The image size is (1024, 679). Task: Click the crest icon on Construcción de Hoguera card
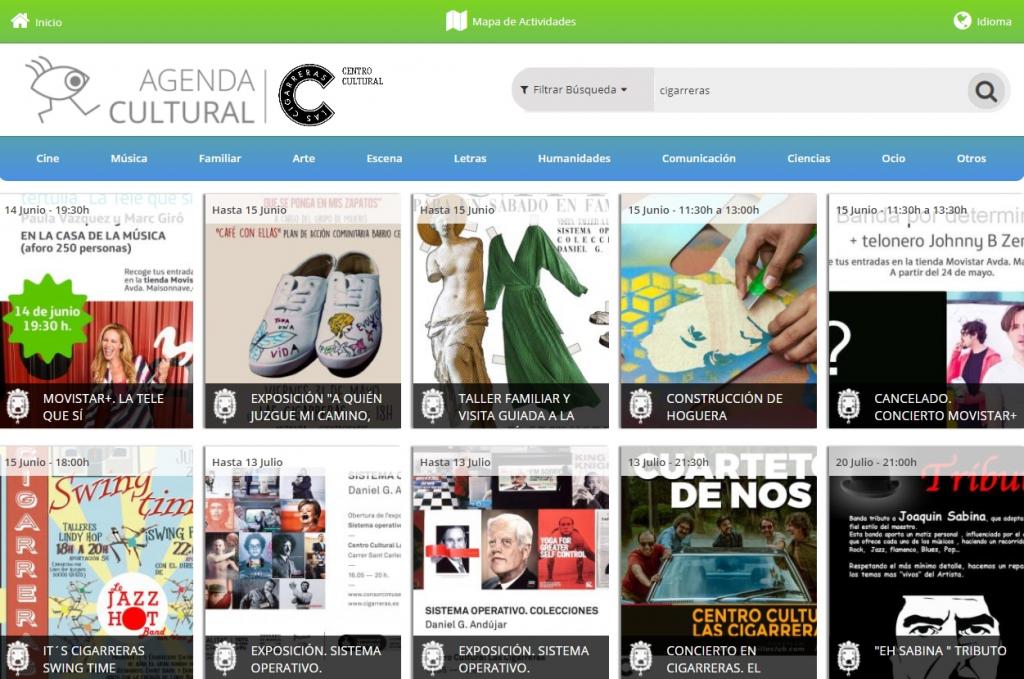pos(640,405)
